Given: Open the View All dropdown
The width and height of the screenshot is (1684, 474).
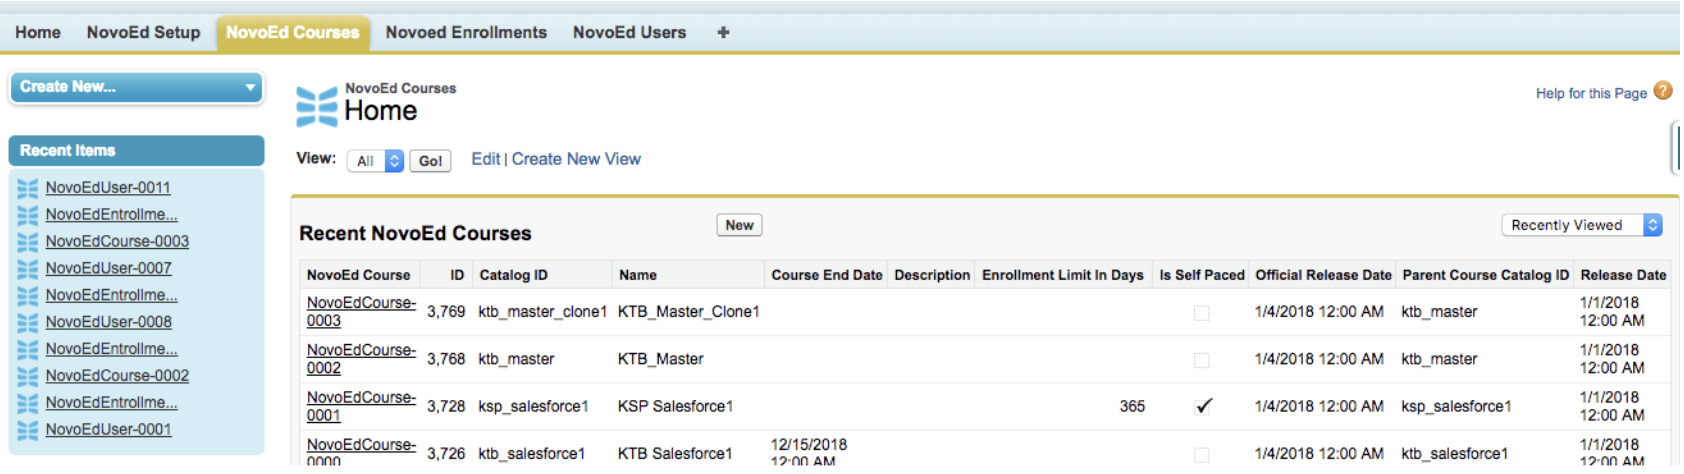Looking at the screenshot, I should (375, 161).
